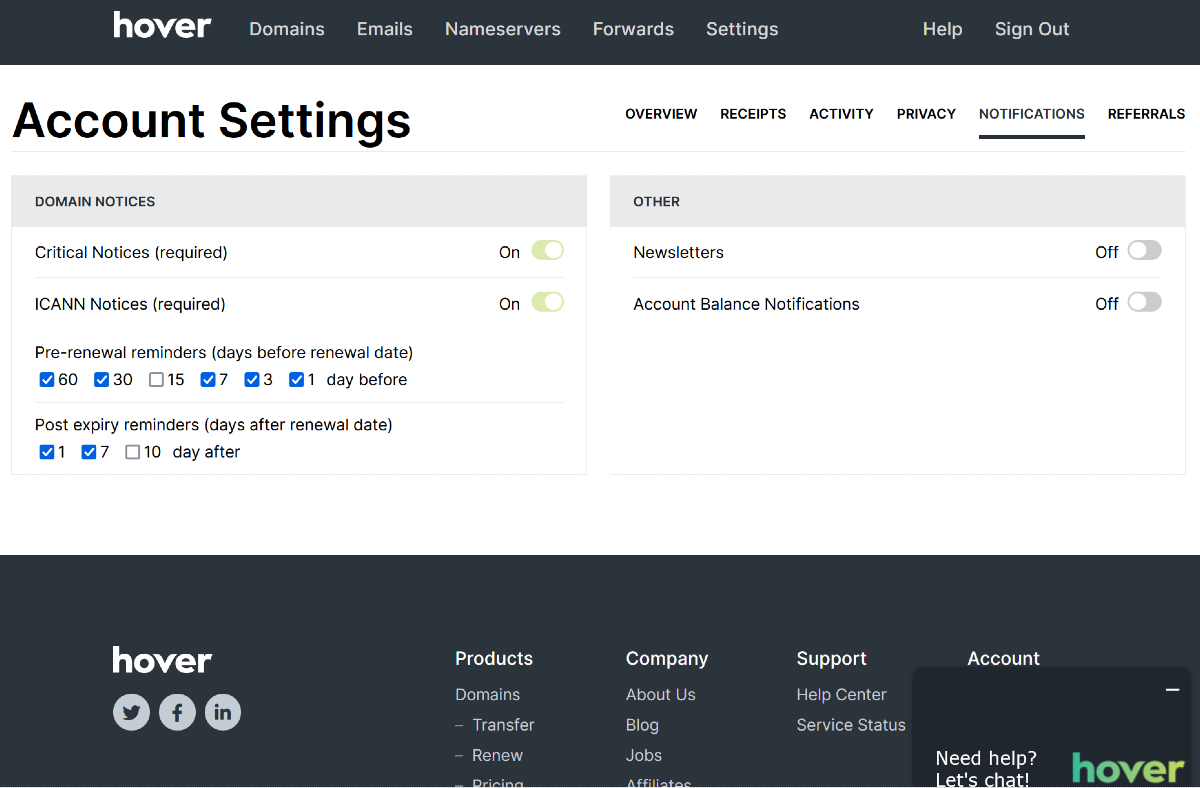Uncheck the 60-day pre-renewal reminder
The width and height of the screenshot is (1200, 788).
coord(47,379)
